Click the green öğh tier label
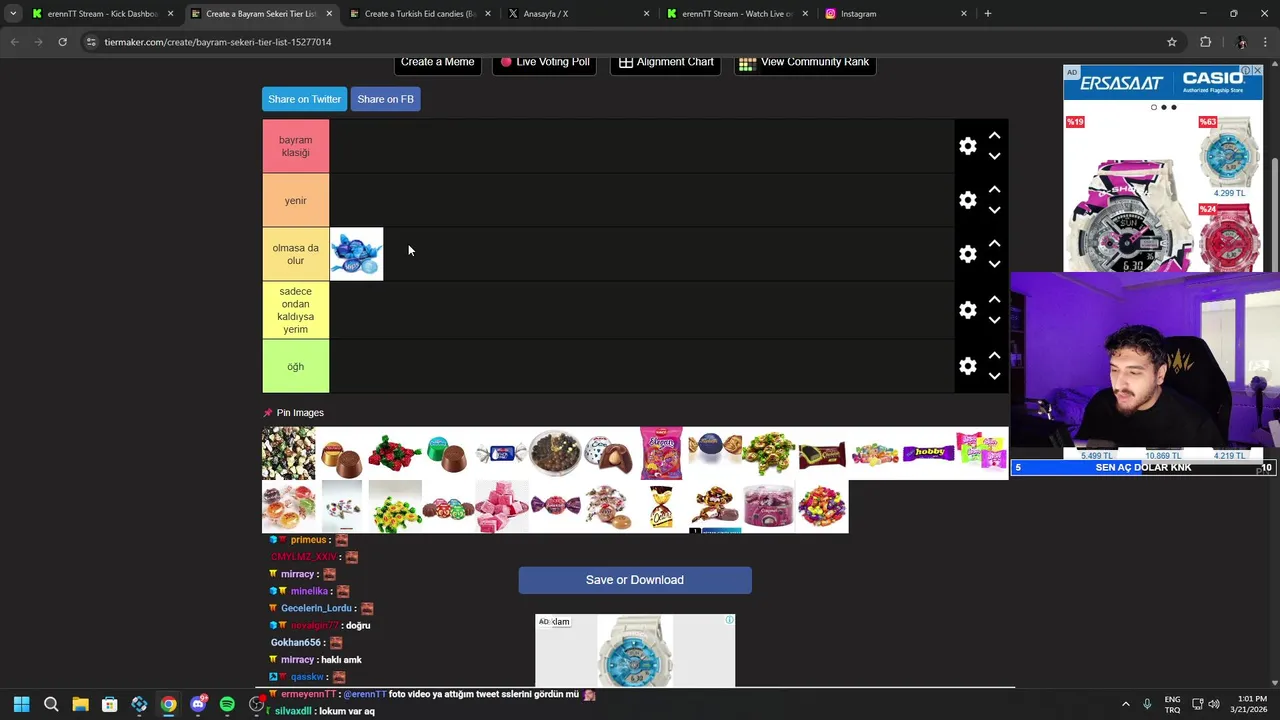The width and height of the screenshot is (1280, 720). [295, 366]
